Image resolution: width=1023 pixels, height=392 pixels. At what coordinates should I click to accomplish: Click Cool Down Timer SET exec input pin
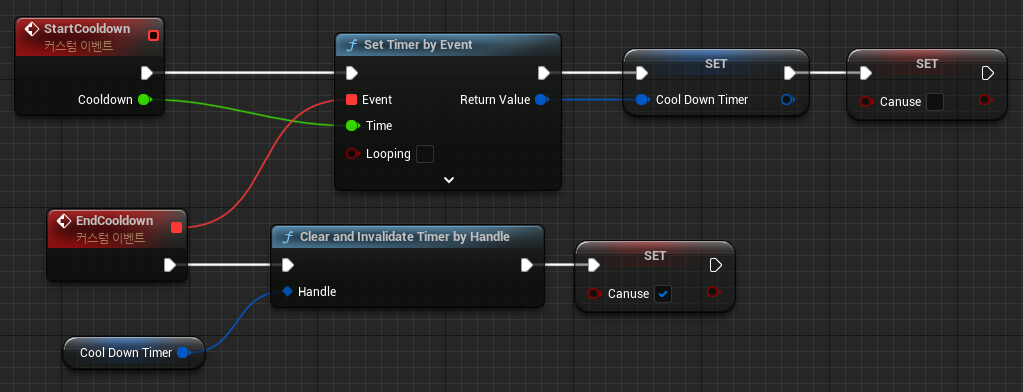point(641,72)
